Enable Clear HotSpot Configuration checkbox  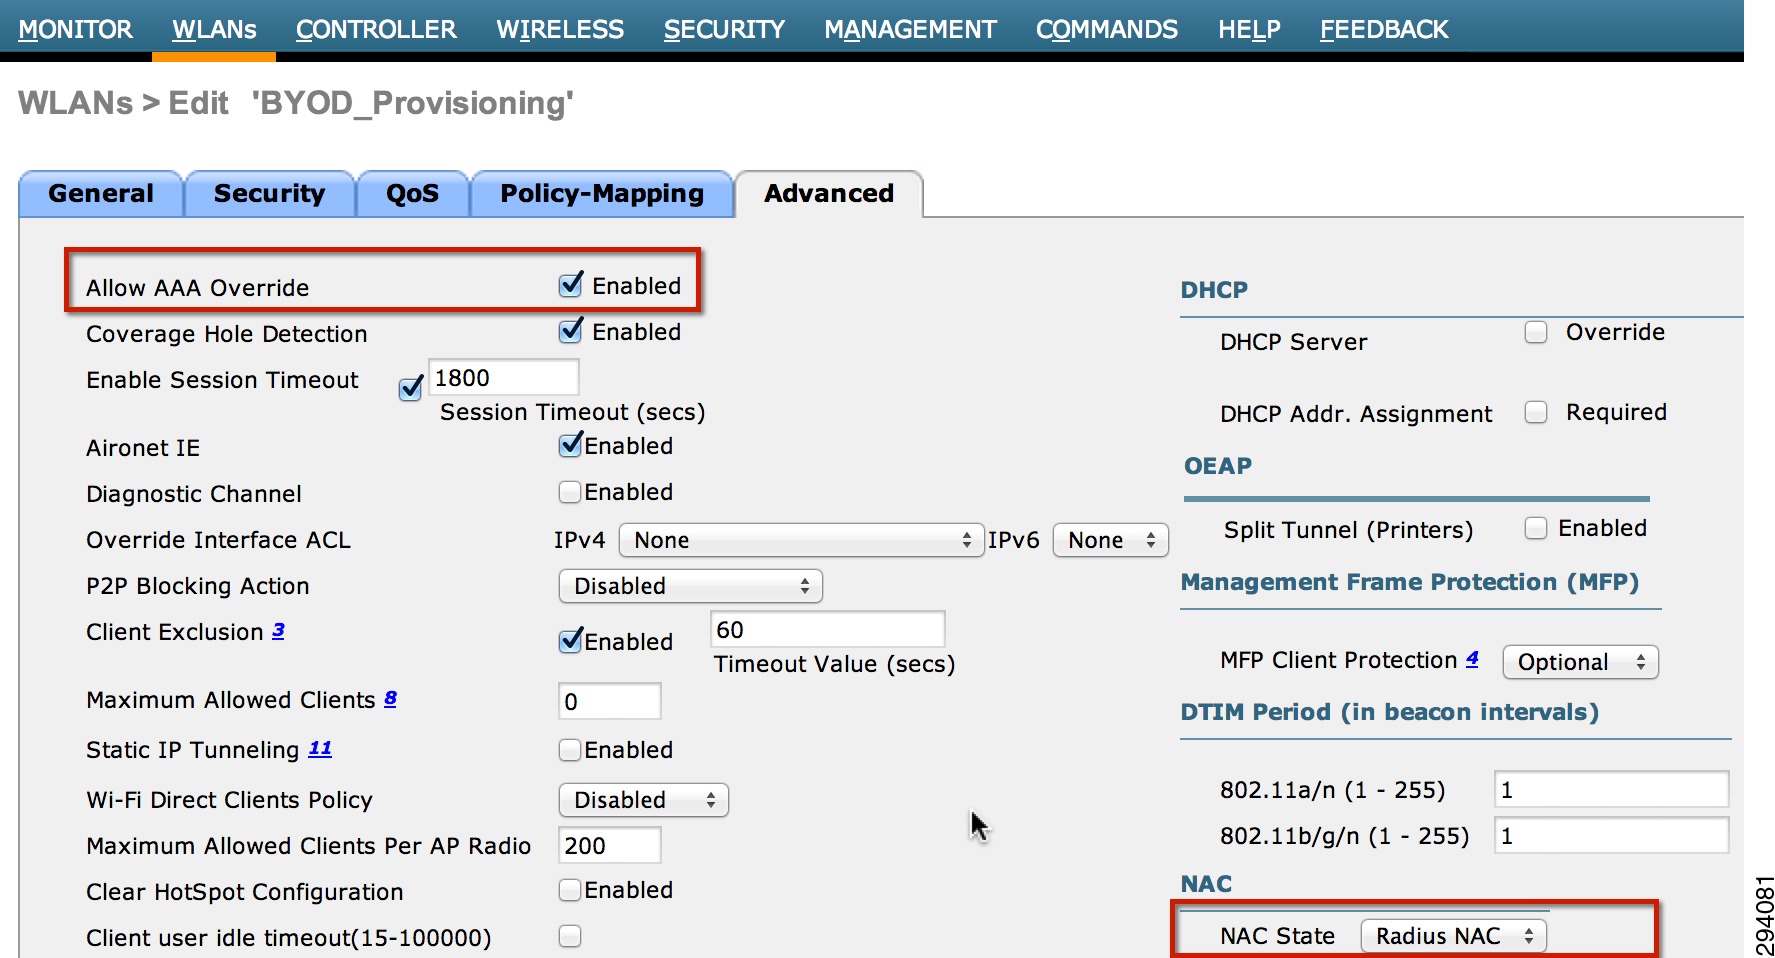click(570, 890)
